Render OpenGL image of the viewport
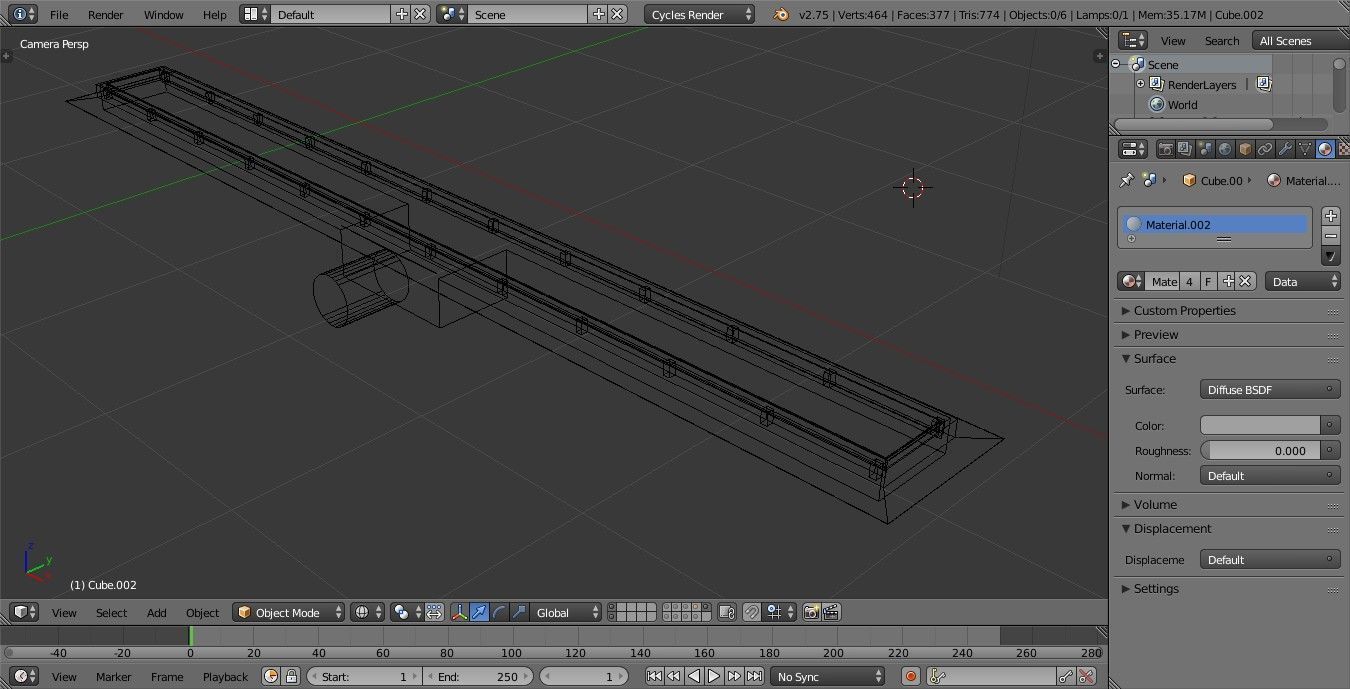 (811, 613)
